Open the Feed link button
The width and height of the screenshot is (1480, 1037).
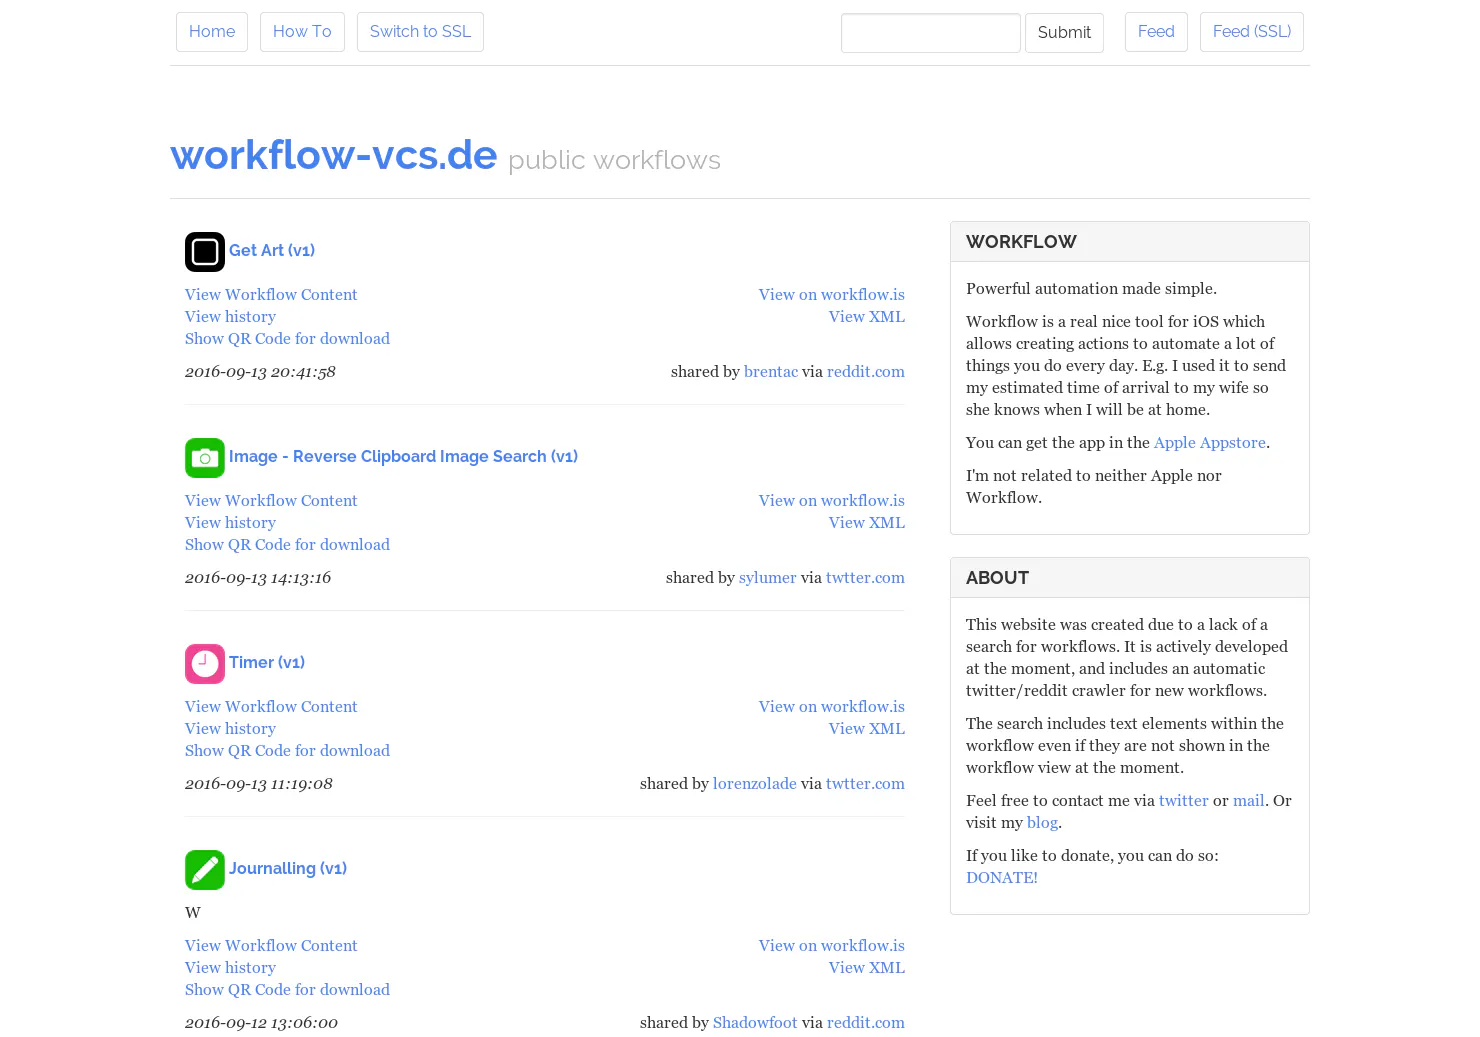click(x=1156, y=32)
